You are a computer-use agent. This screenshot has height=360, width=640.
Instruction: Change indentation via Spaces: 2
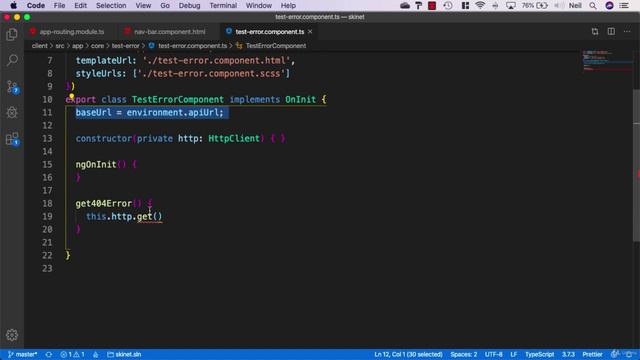pyautogui.click(x=464, y=354)
